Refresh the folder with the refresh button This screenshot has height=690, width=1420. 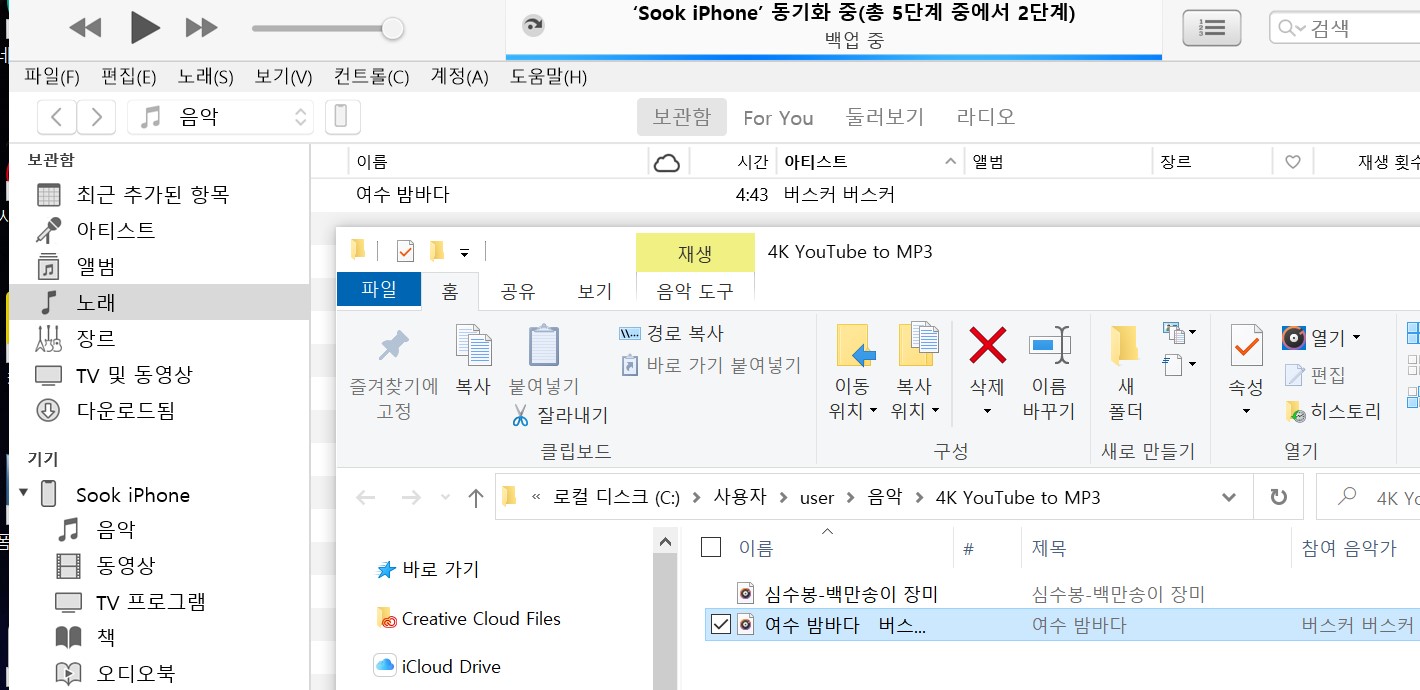[1279, 497]
